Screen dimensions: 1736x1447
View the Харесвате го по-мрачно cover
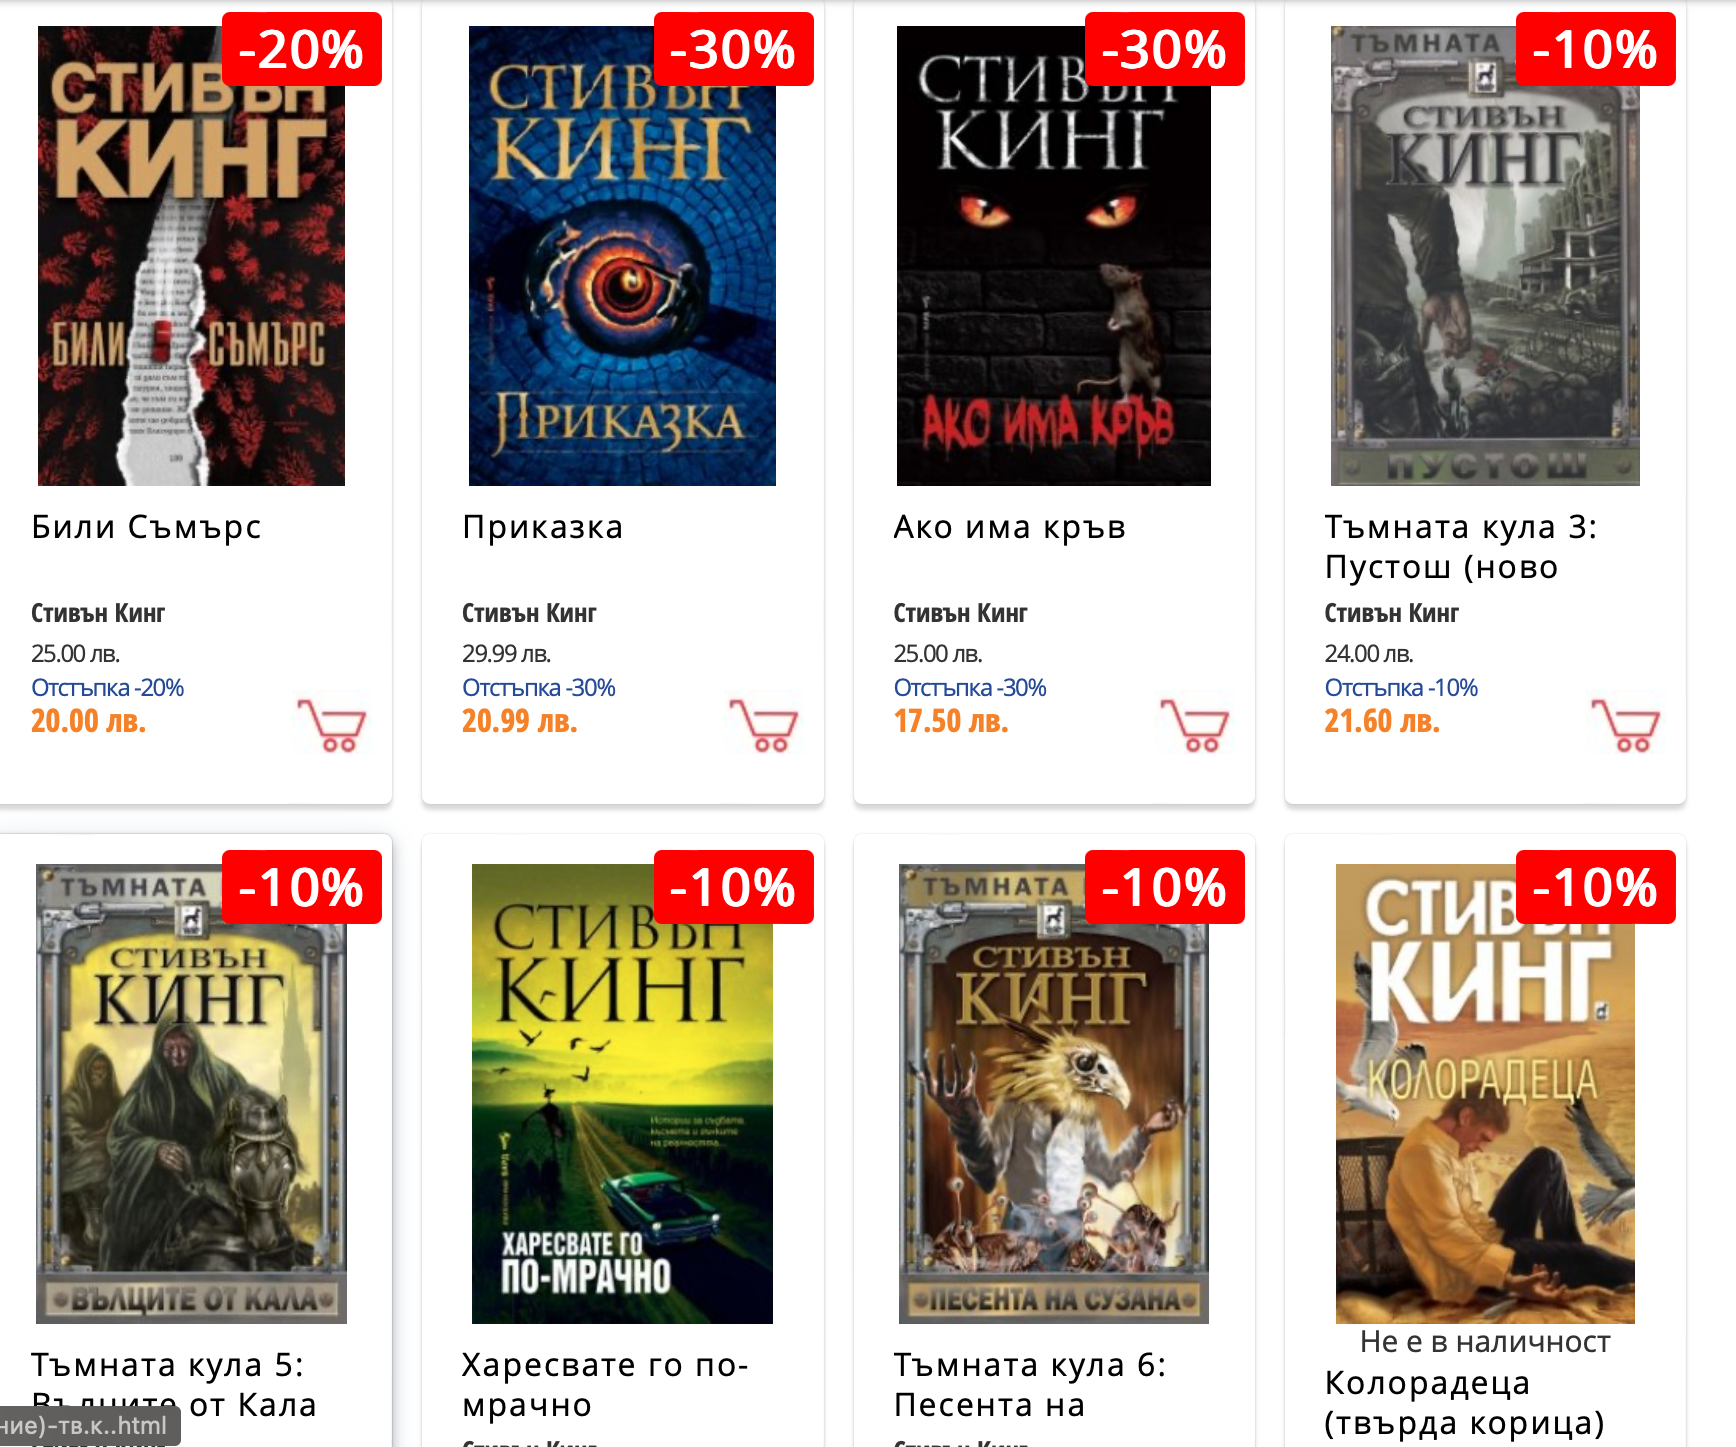pyautogui.click(x=622, y=1094)
